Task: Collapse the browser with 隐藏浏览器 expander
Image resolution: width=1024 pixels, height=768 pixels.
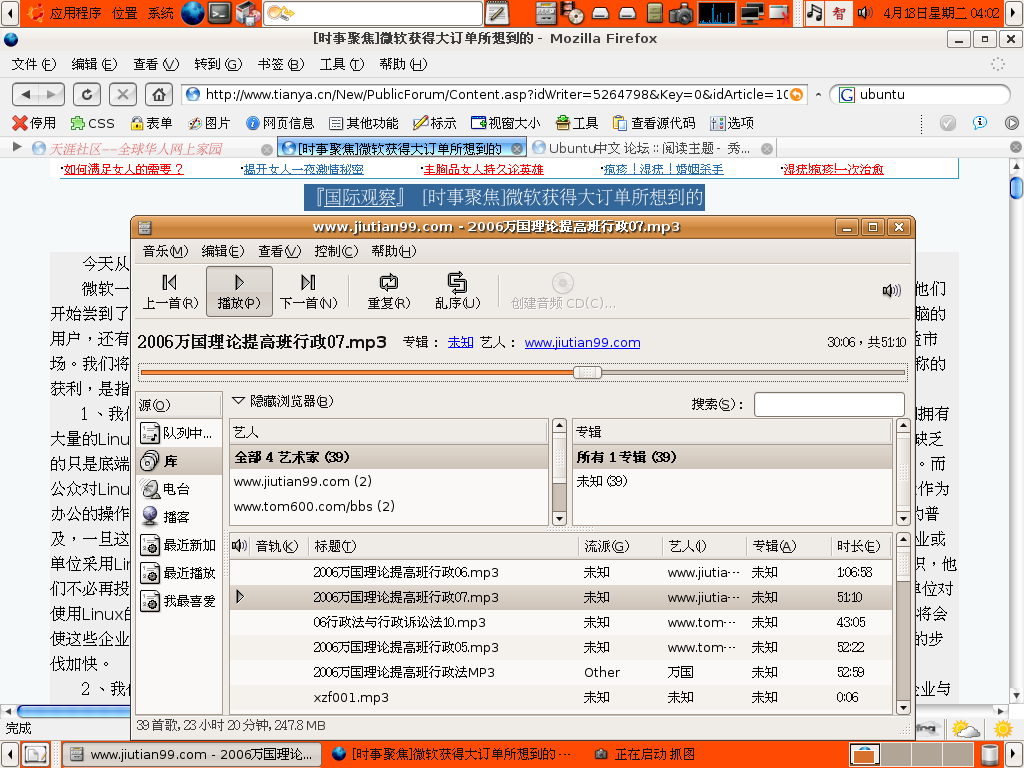Action: coord(283,401)
